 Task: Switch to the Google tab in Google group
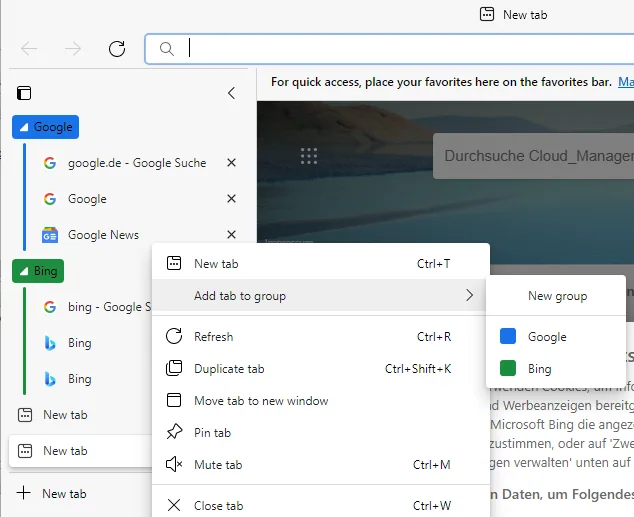tap(136, 199)
